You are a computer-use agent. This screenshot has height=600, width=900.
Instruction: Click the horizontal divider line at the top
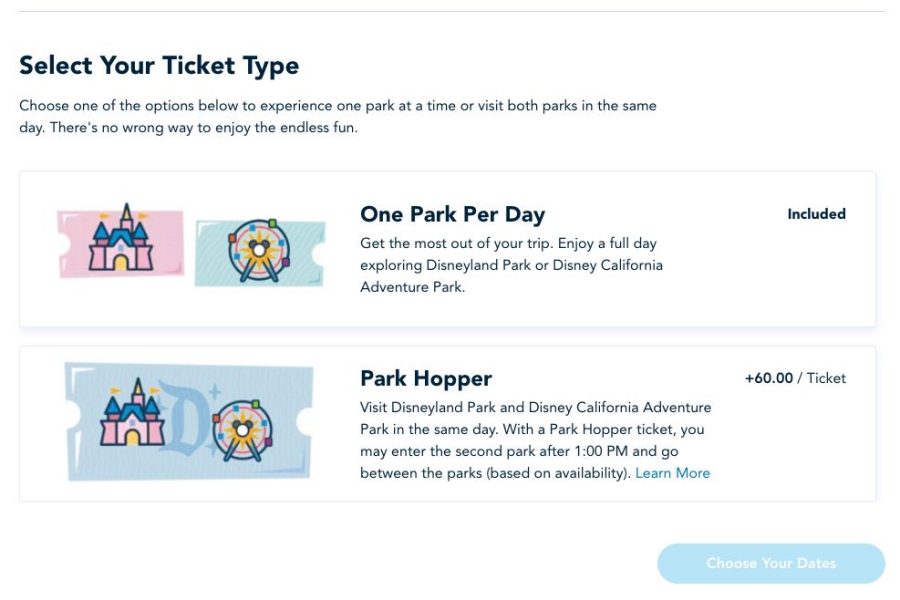(452, 12)
